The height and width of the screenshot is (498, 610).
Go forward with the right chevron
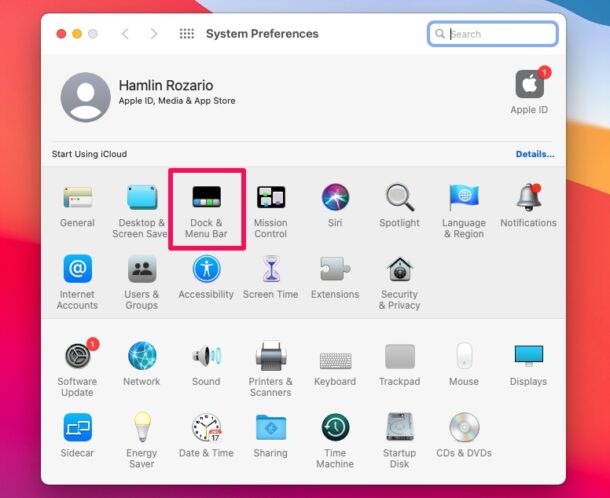(x=154, y=34)
